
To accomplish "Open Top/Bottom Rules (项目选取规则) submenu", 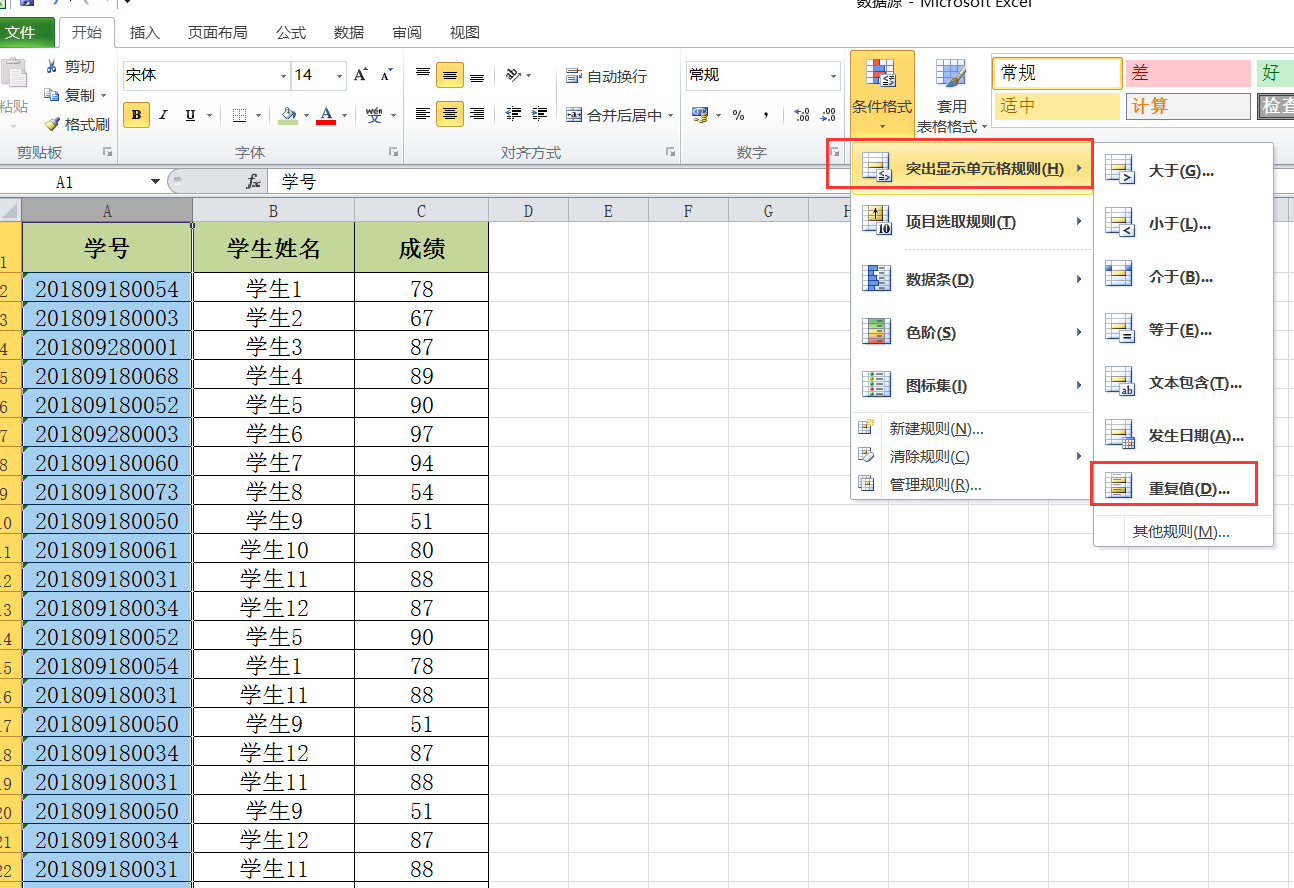I will (971, 221).
